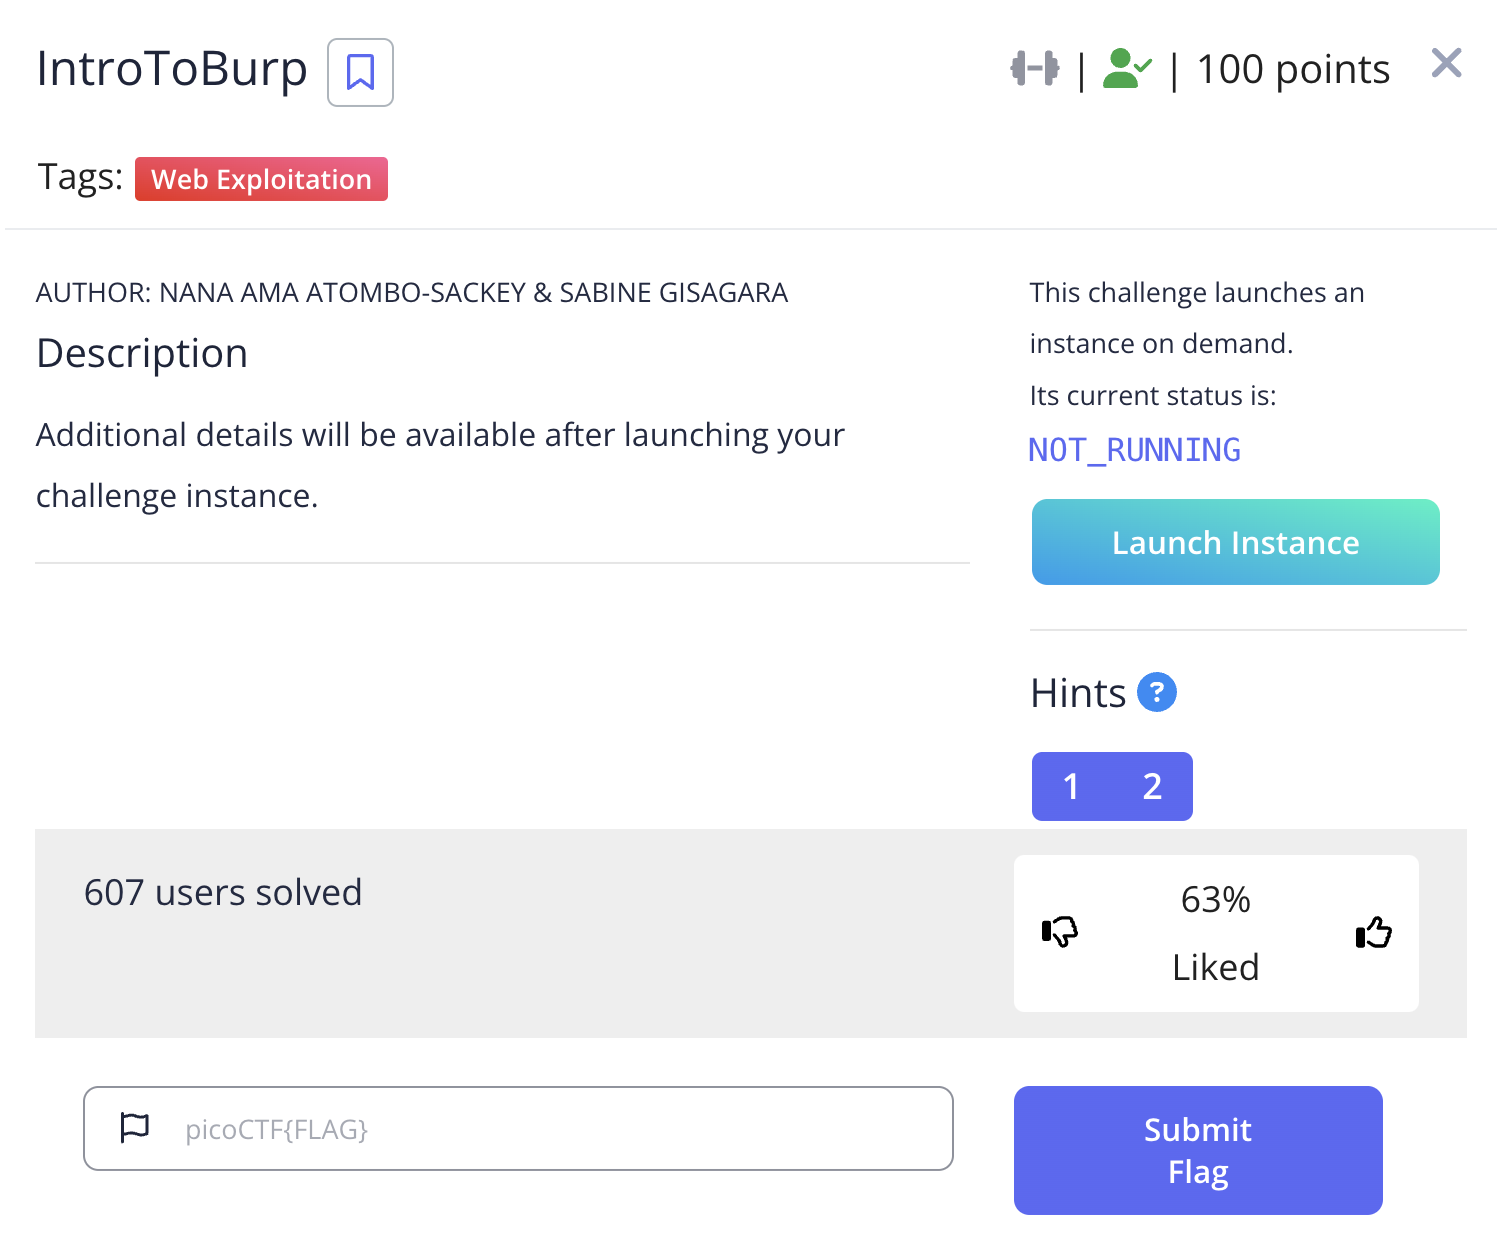Image resolution: width=1510 pixels, height=1258 pixels.
Task: Open hint 2
Action: 1152,786
